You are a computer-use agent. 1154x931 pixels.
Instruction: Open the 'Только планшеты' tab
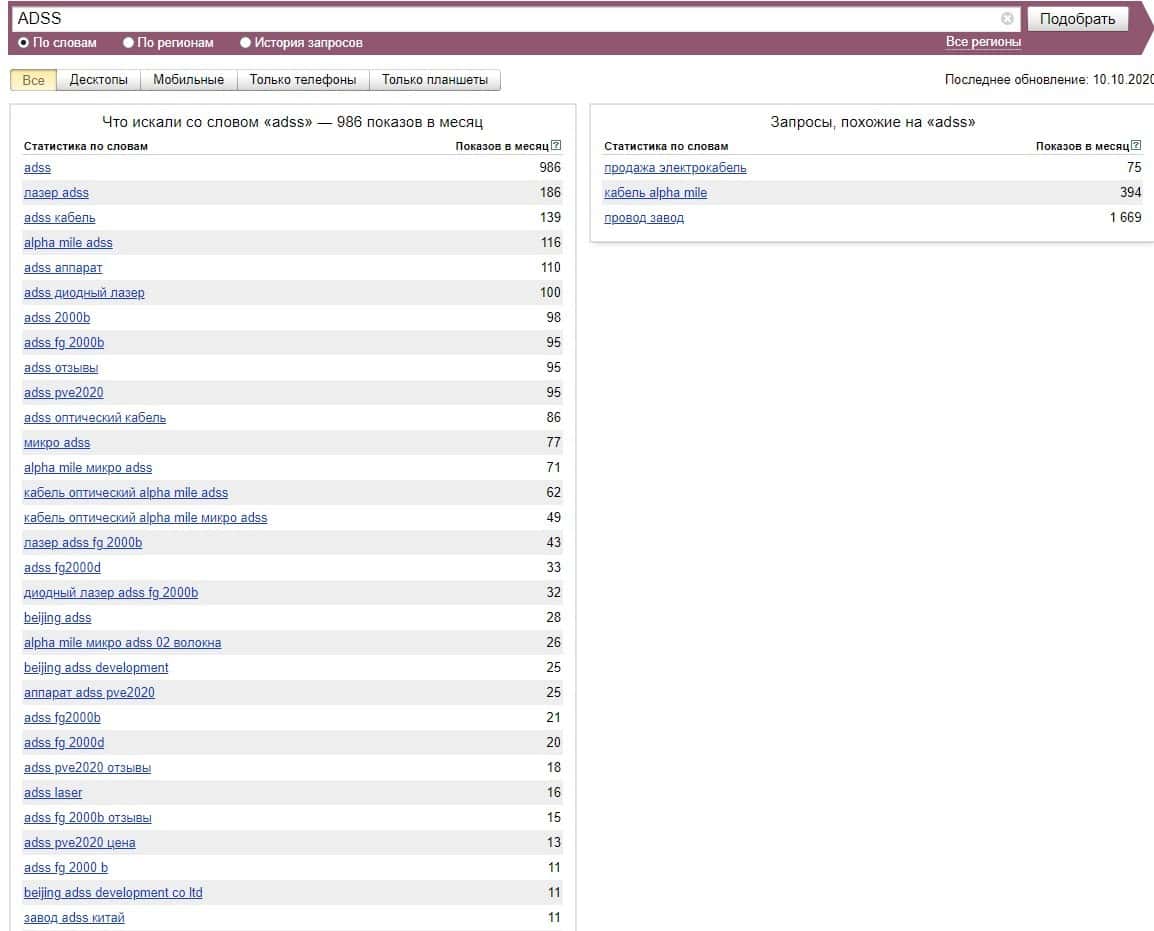click(435, 80)
